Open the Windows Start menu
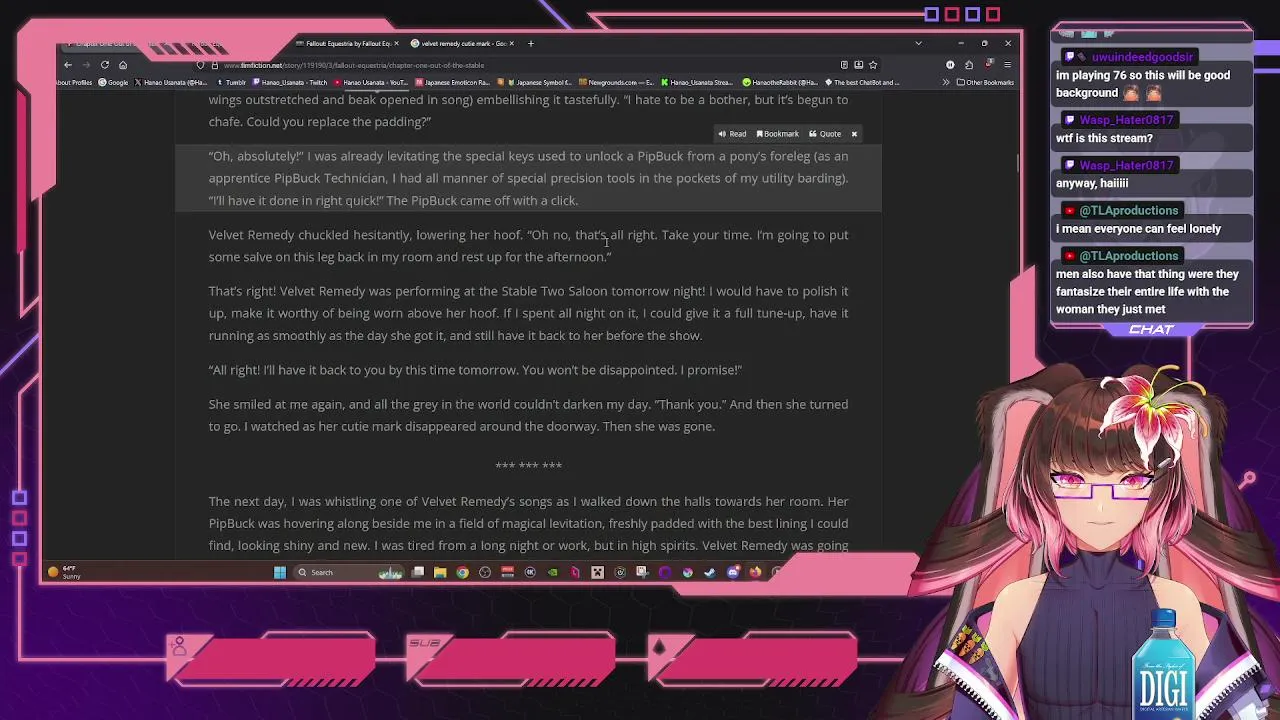Viewport: 1280px width, 720px height. 280,572
